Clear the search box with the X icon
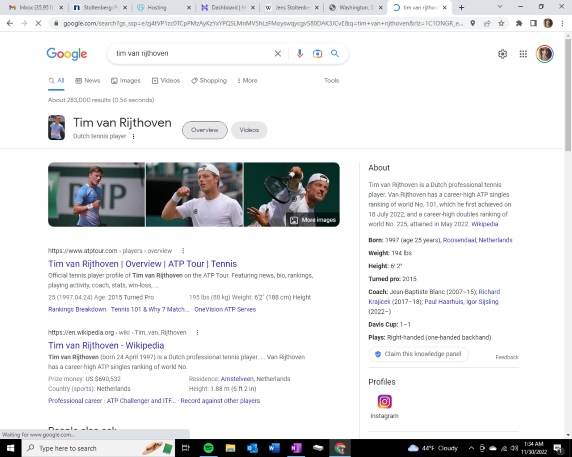572x457 pixels. click(278, 54)
